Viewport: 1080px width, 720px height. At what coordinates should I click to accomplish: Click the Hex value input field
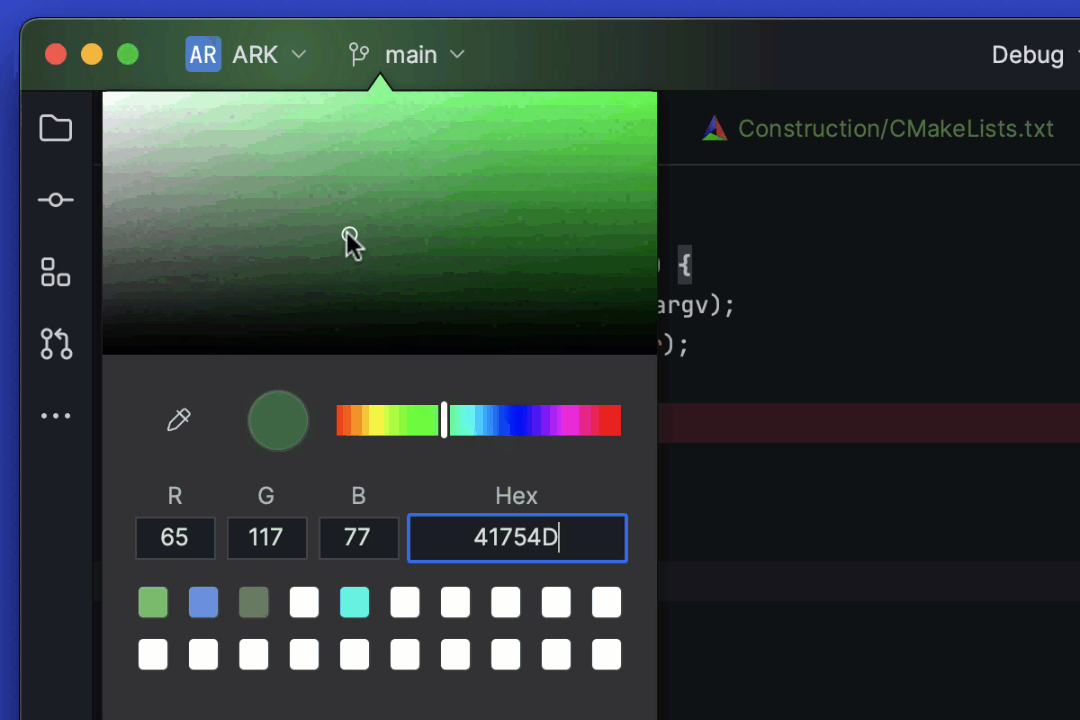517,538
